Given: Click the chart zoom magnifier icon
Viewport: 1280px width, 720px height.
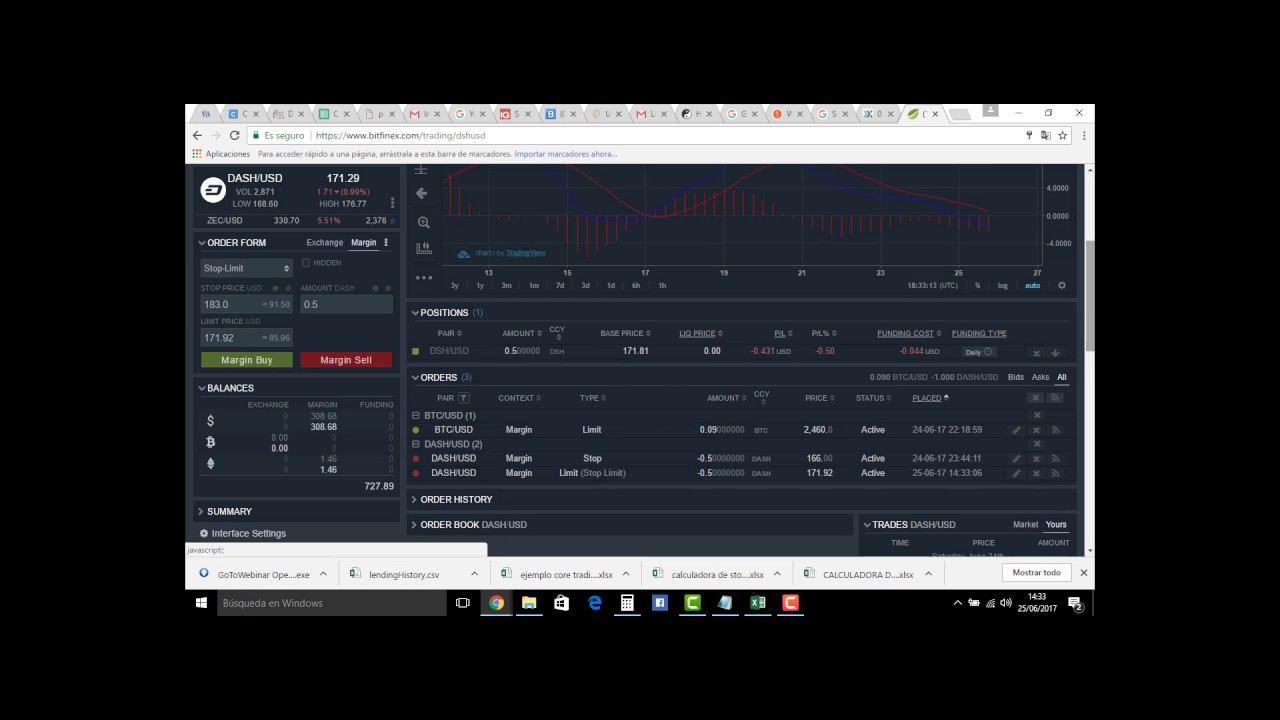Looking at the screenshot, I should coord(423,222).
